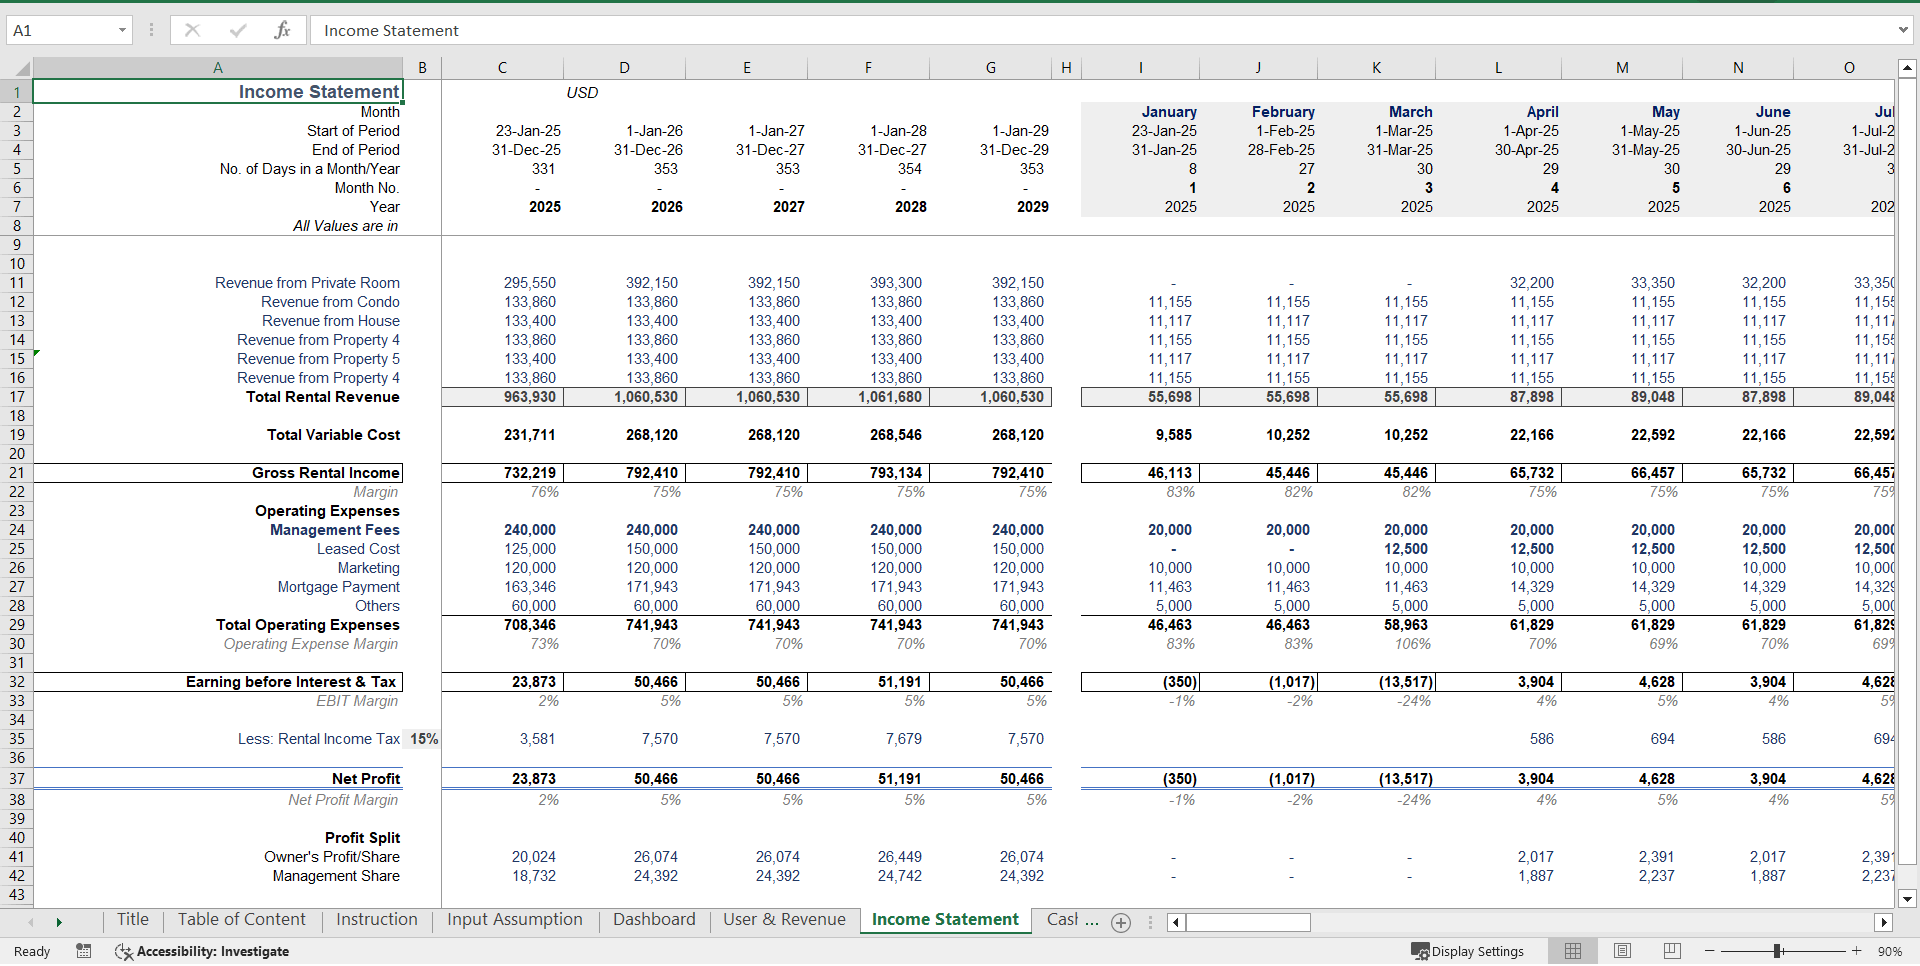Image resolution: width=1920 pixels, height=966 pixels.
Task: Click the zoom in plus button
Action: [1856, 951]
